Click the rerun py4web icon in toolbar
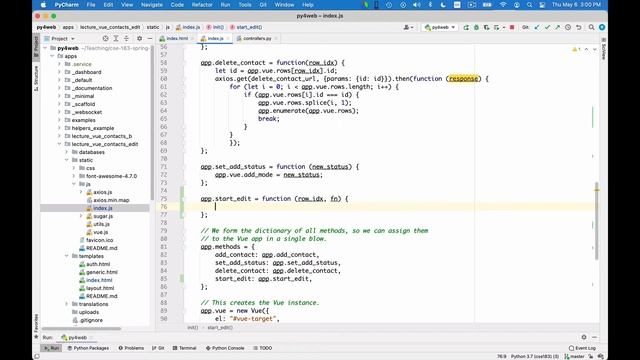 tap(466, 27)
